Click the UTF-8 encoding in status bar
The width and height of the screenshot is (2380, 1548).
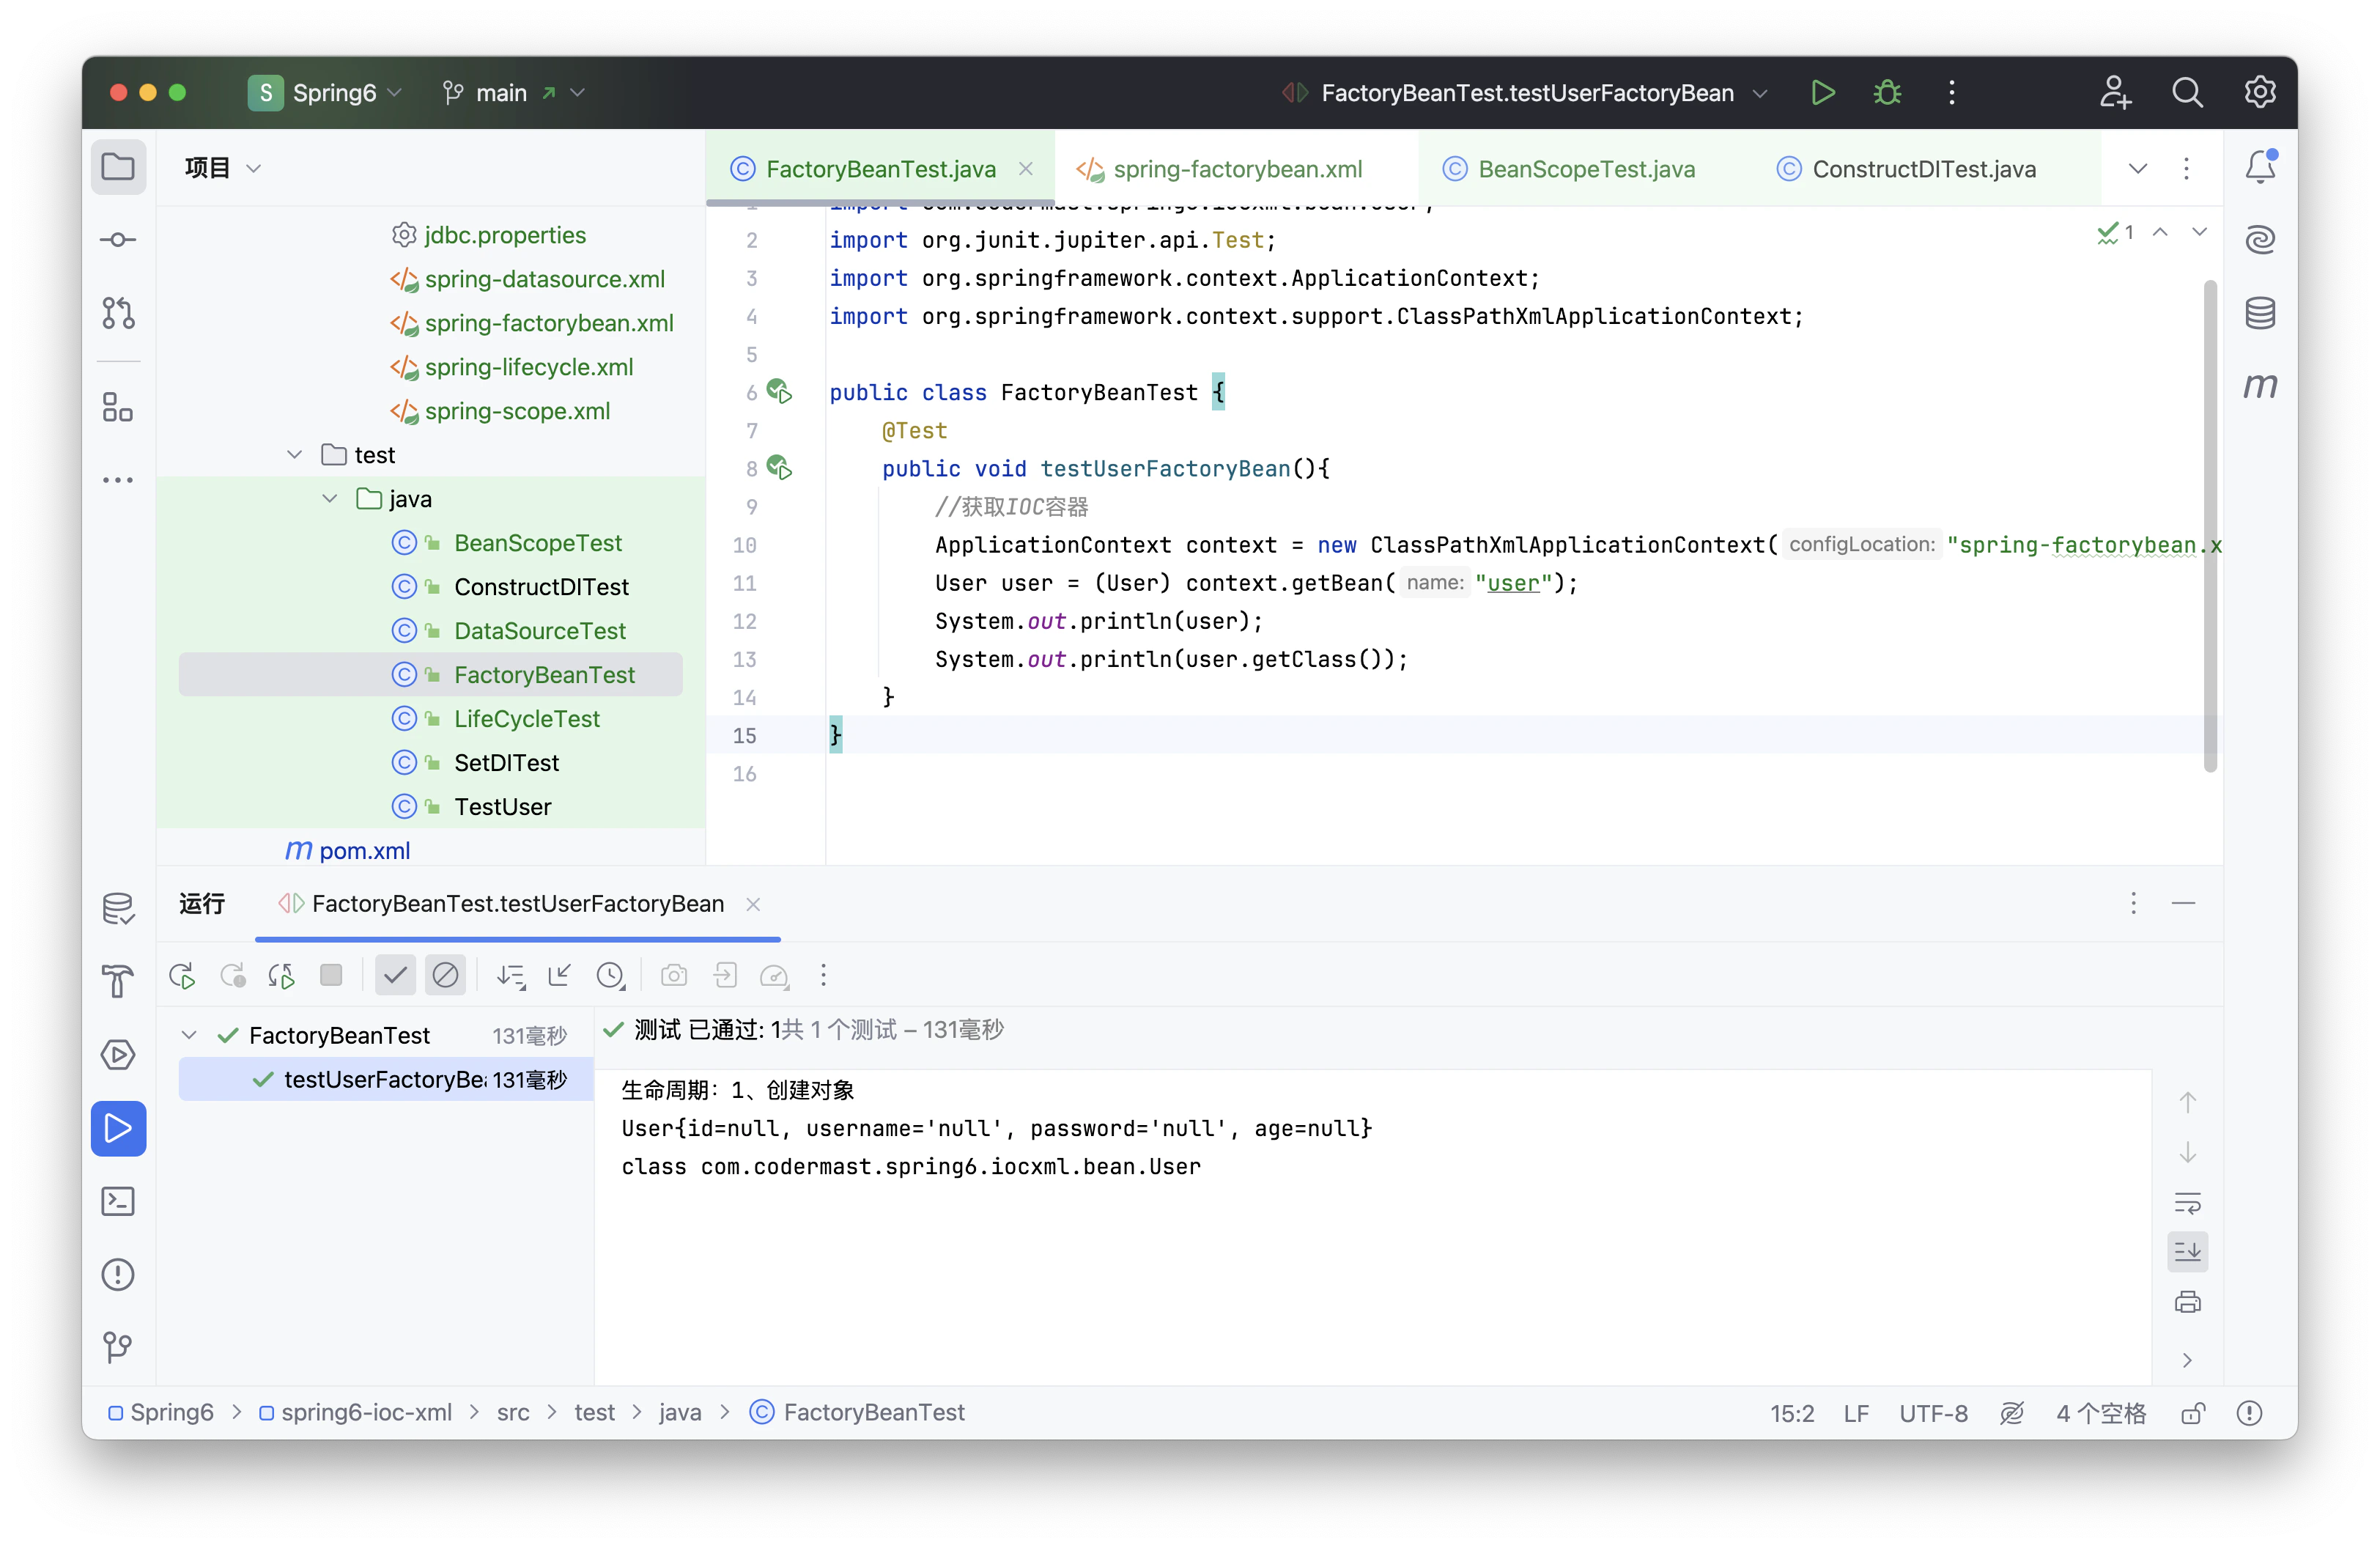[x=1932, y=1413]
